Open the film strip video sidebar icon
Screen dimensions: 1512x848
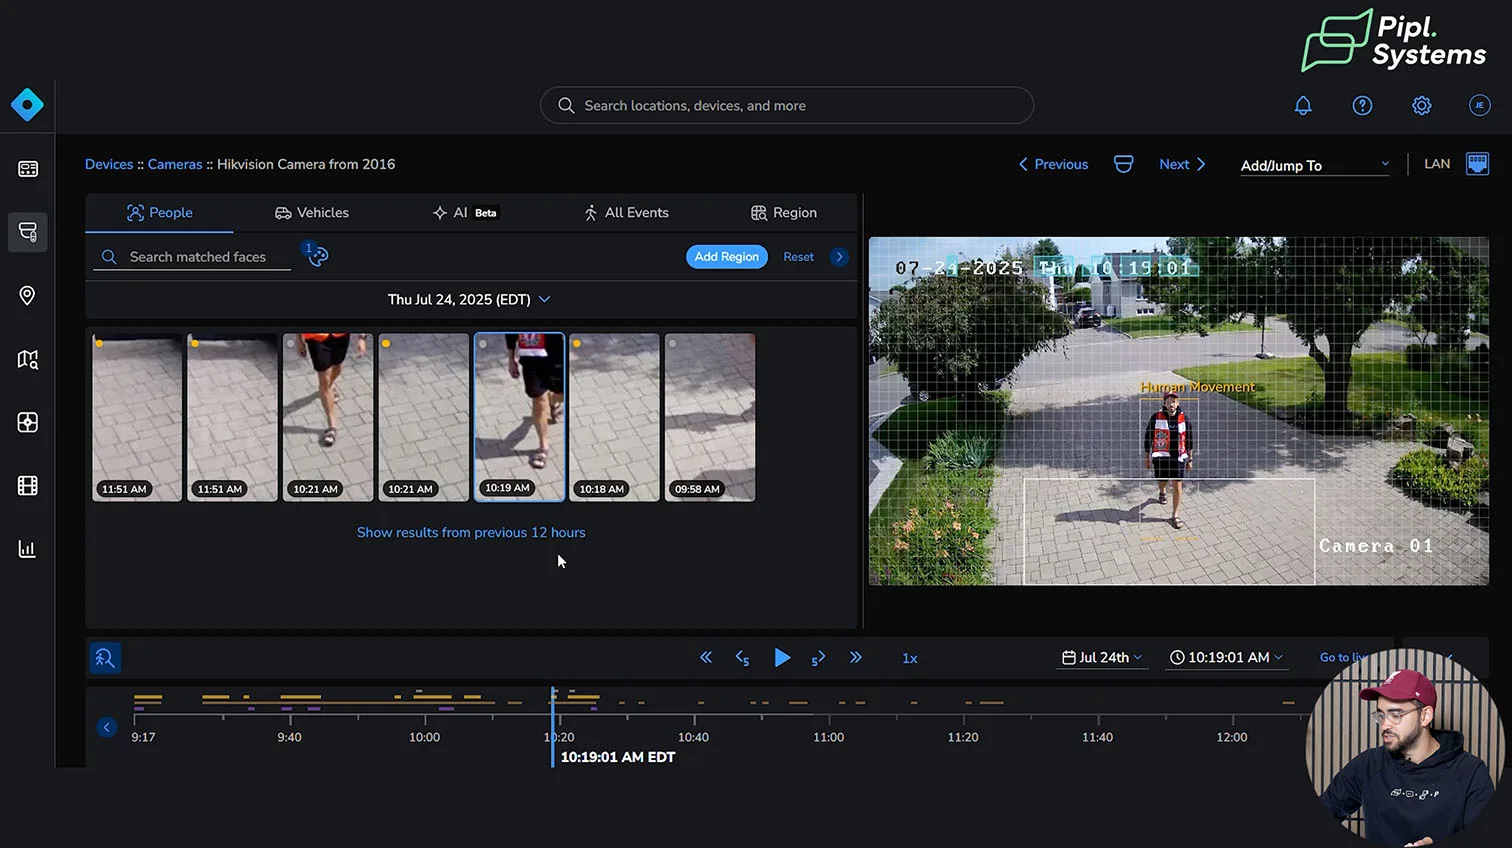coord(27,486)
